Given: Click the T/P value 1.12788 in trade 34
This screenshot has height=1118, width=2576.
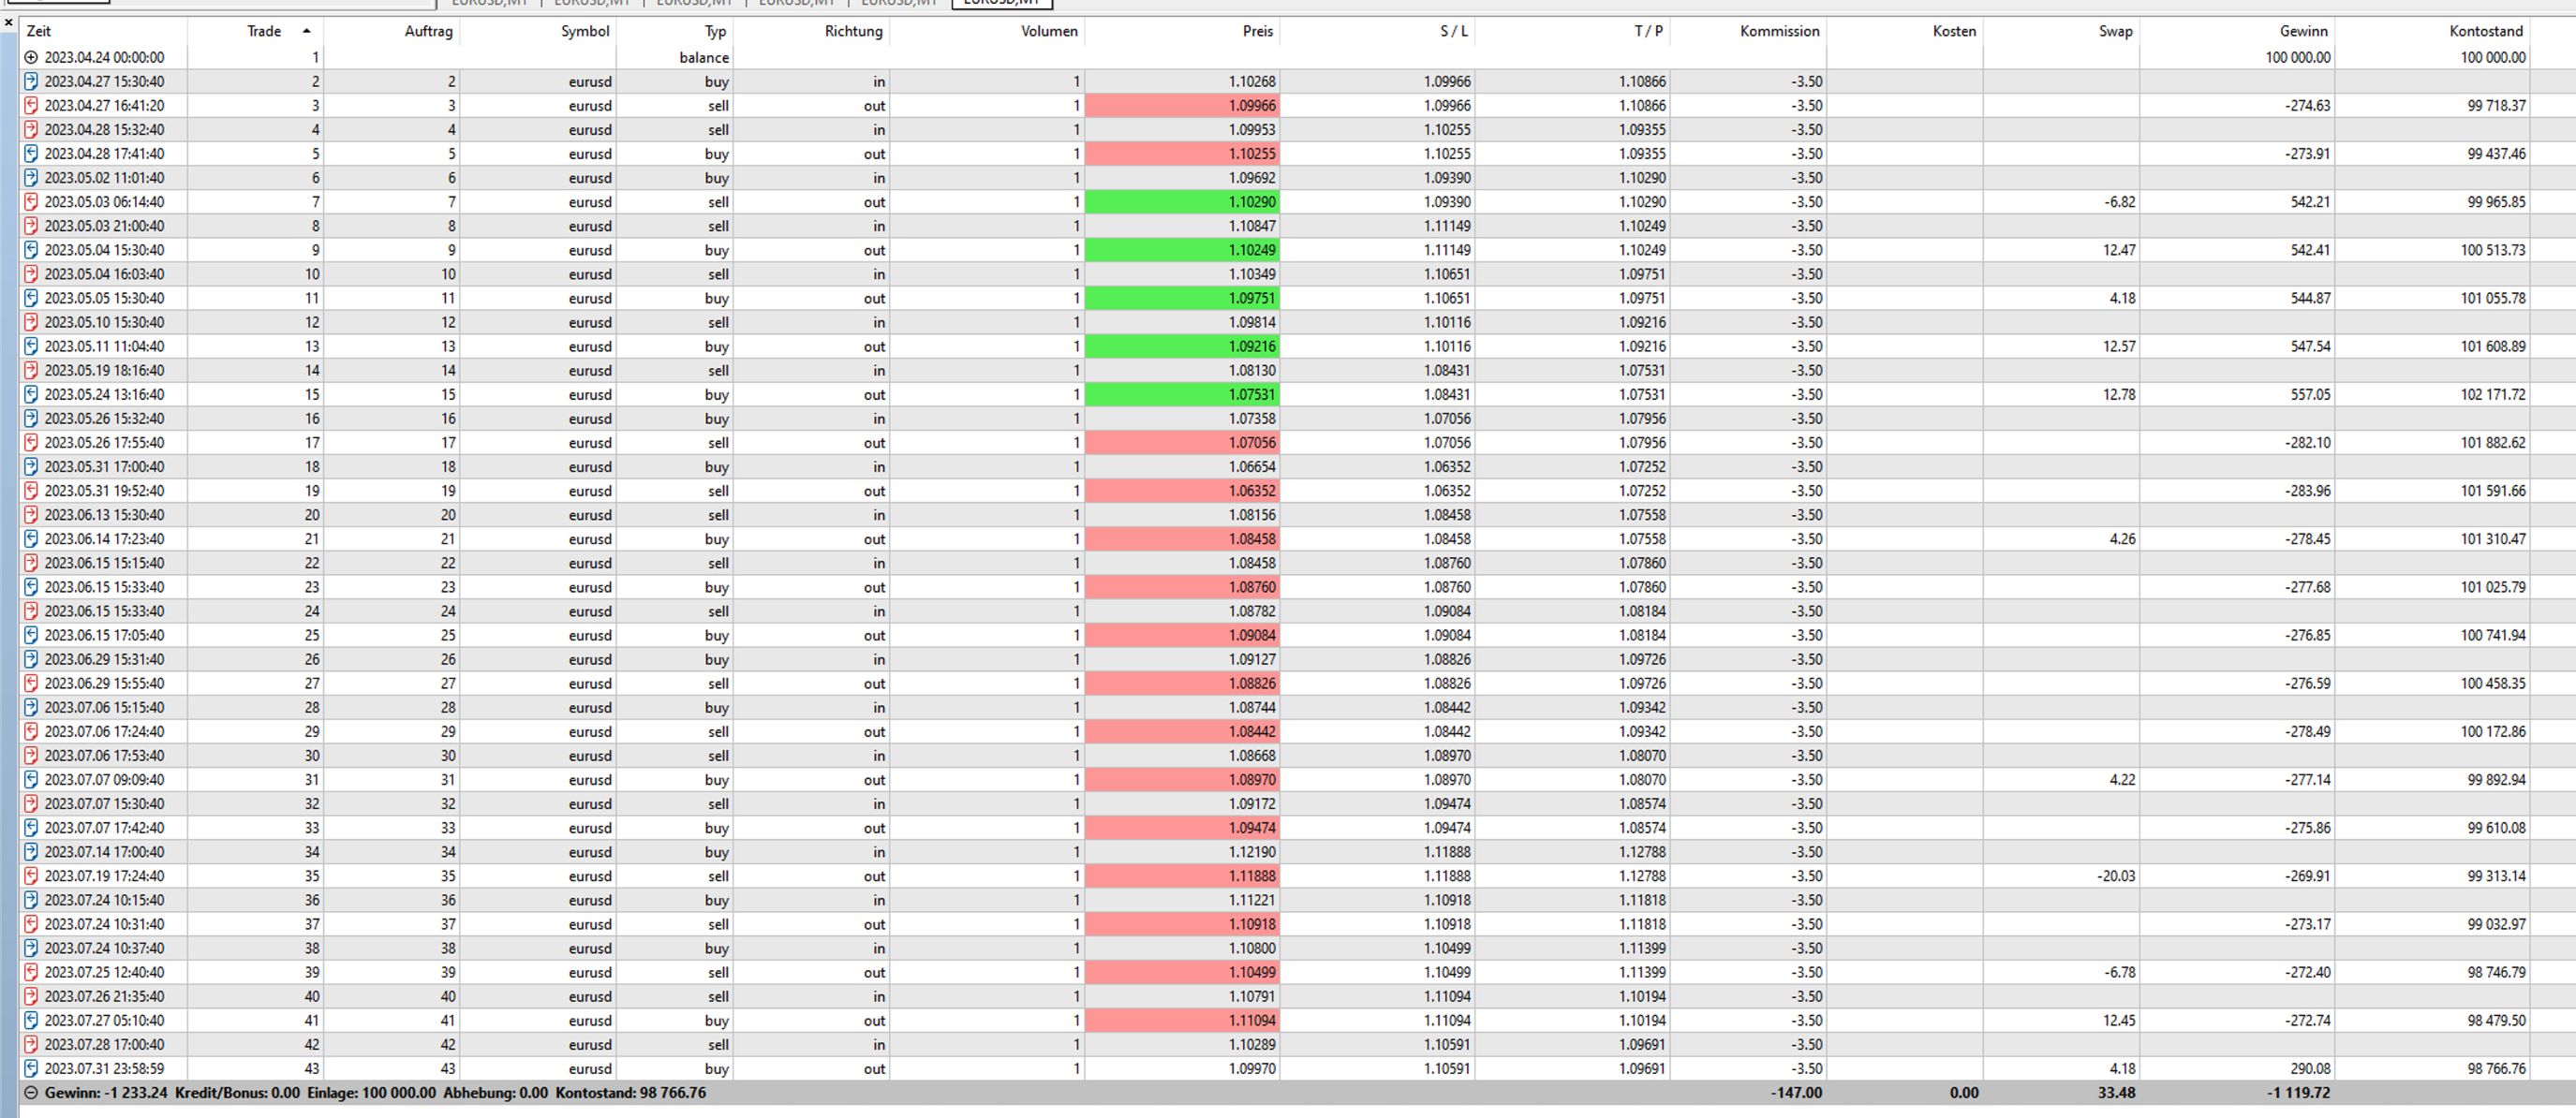Looking at the screenshot, I should (x=1642, y=852).
